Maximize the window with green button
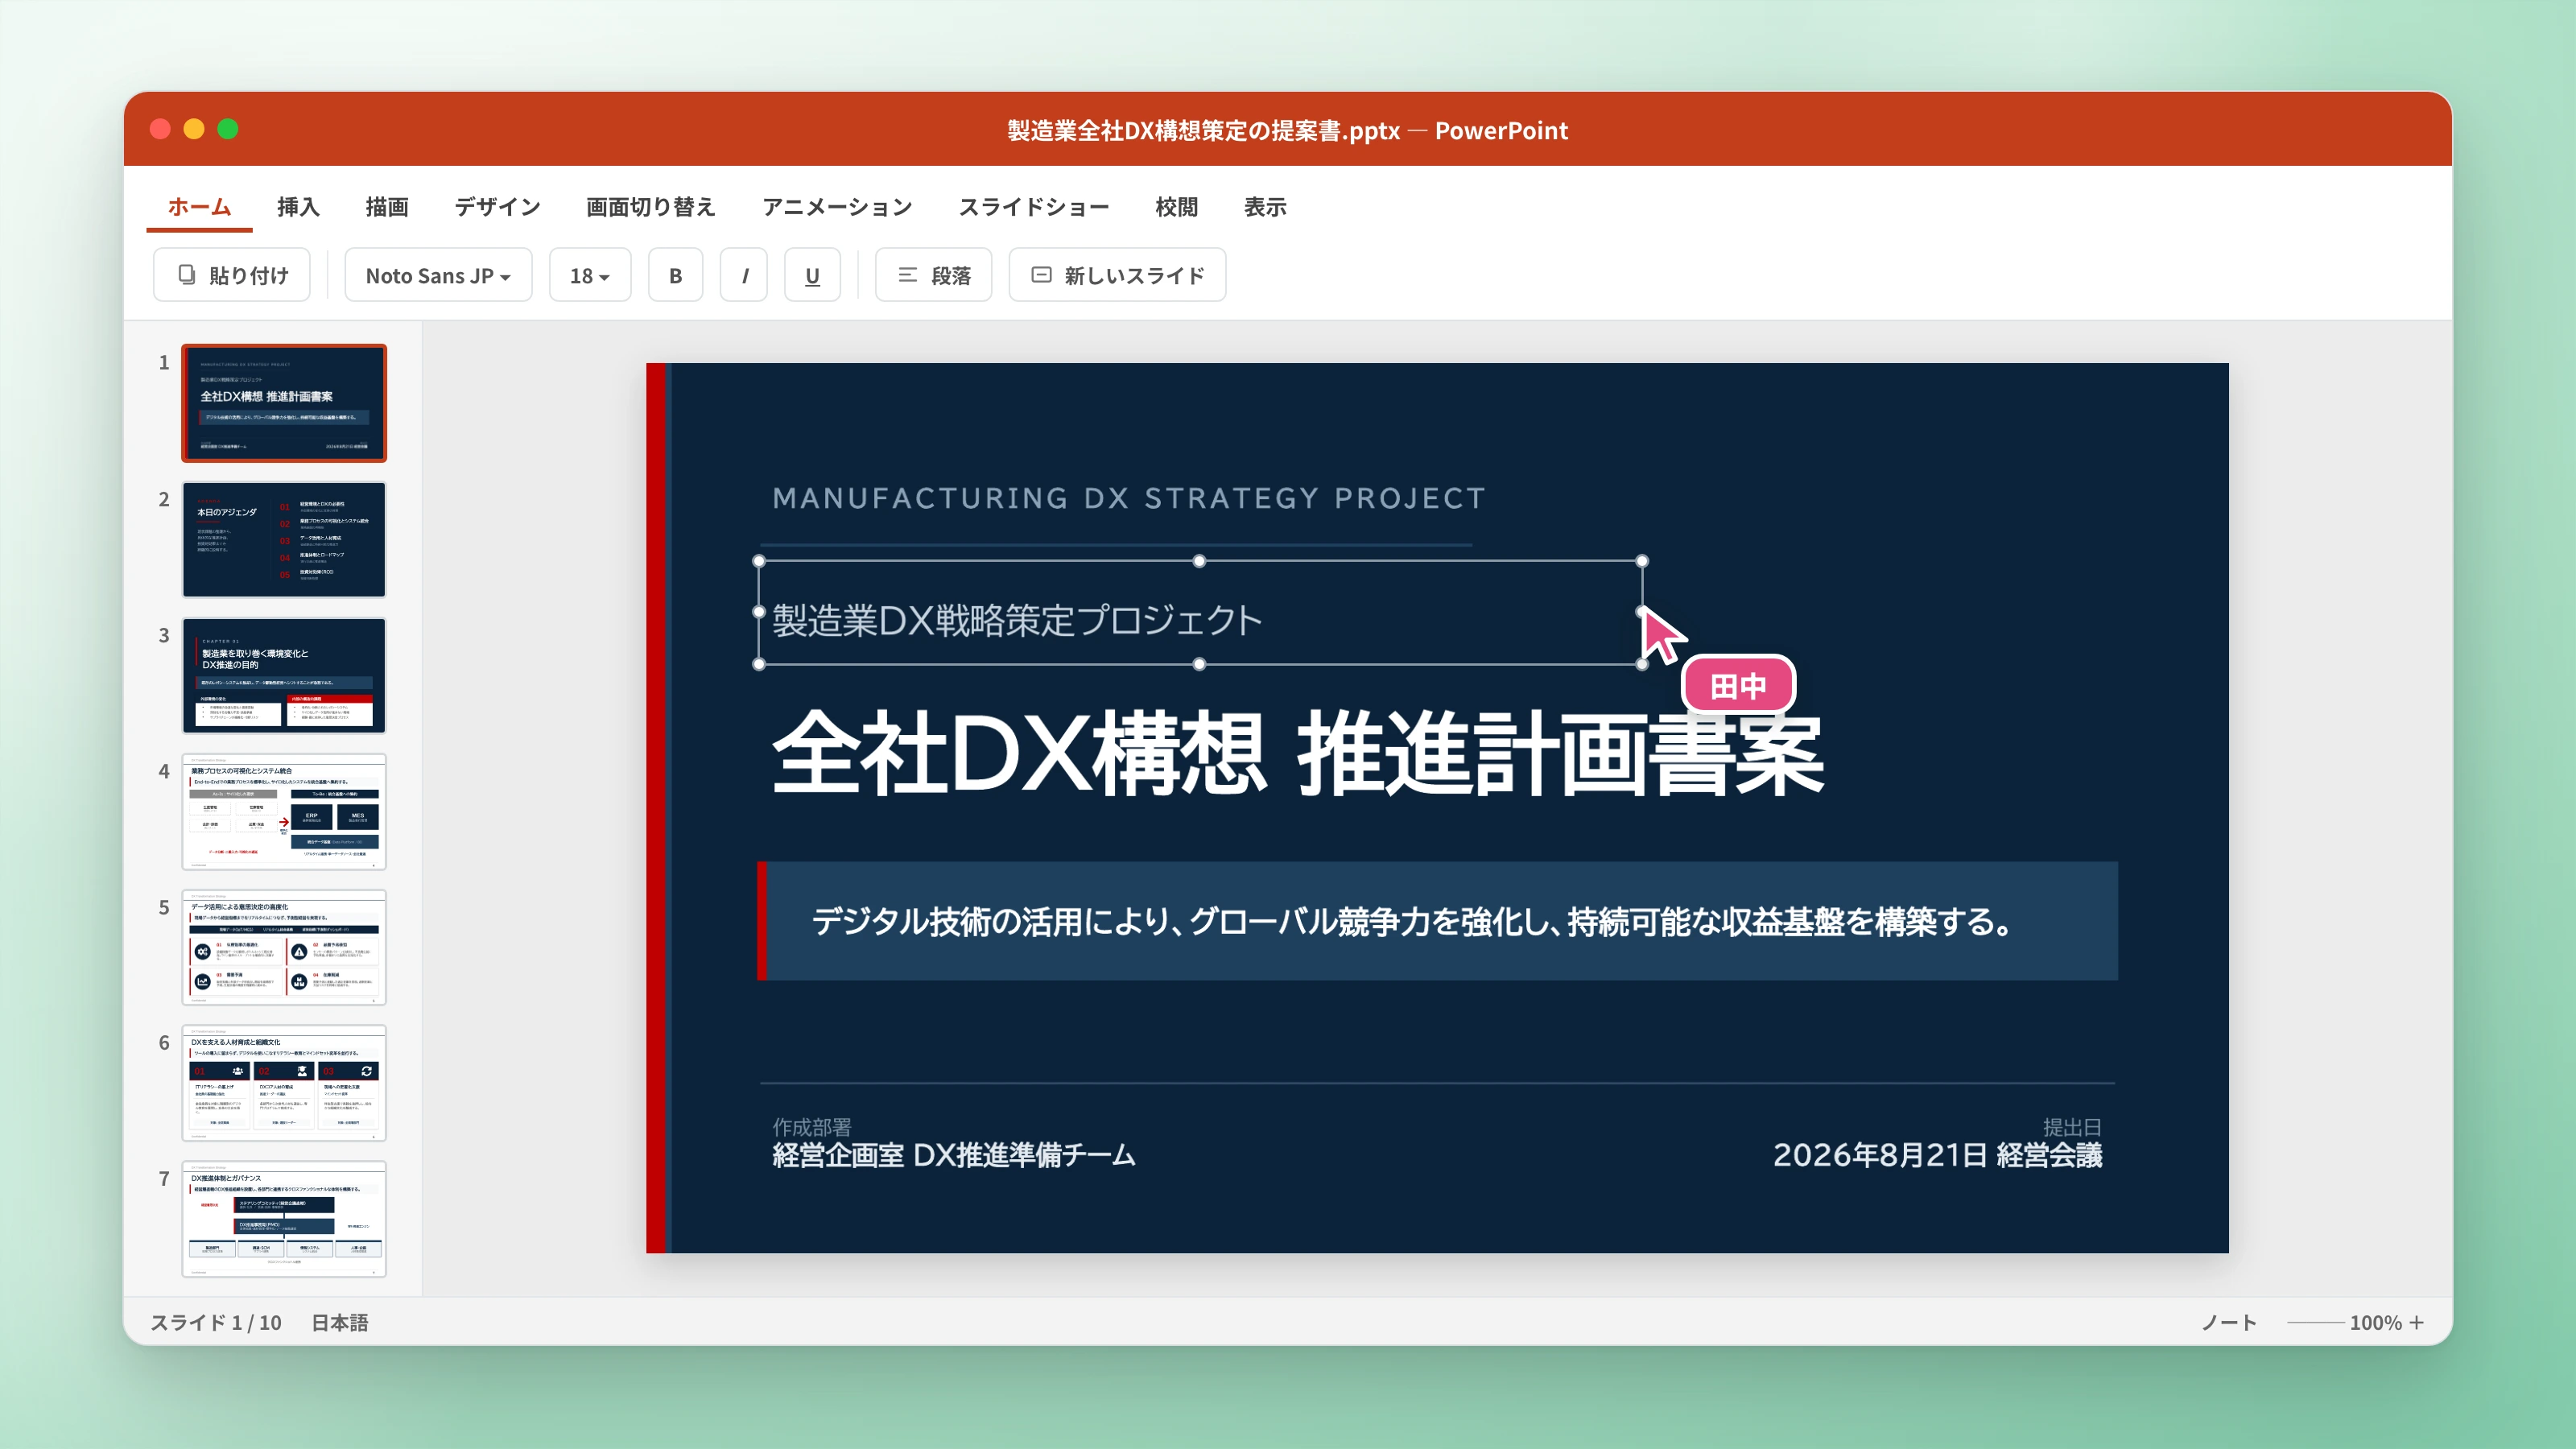The height and width of the screenshot is (1449, 2576). tap(228, 129)
